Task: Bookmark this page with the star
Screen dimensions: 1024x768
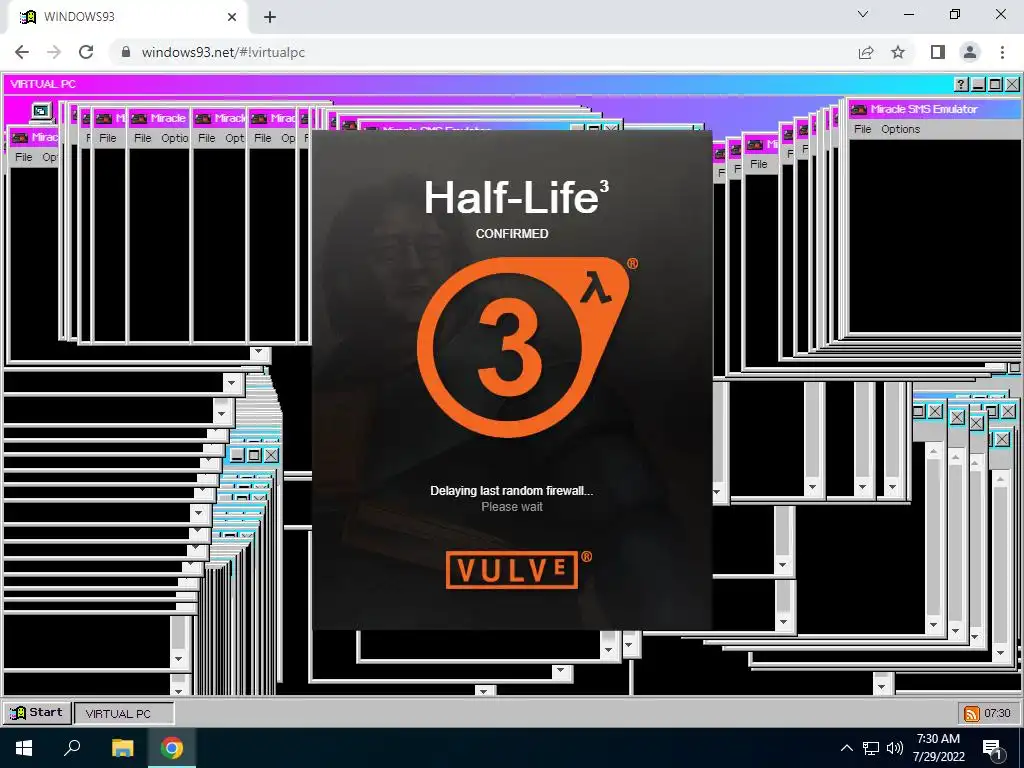Action: coord(898,52)
